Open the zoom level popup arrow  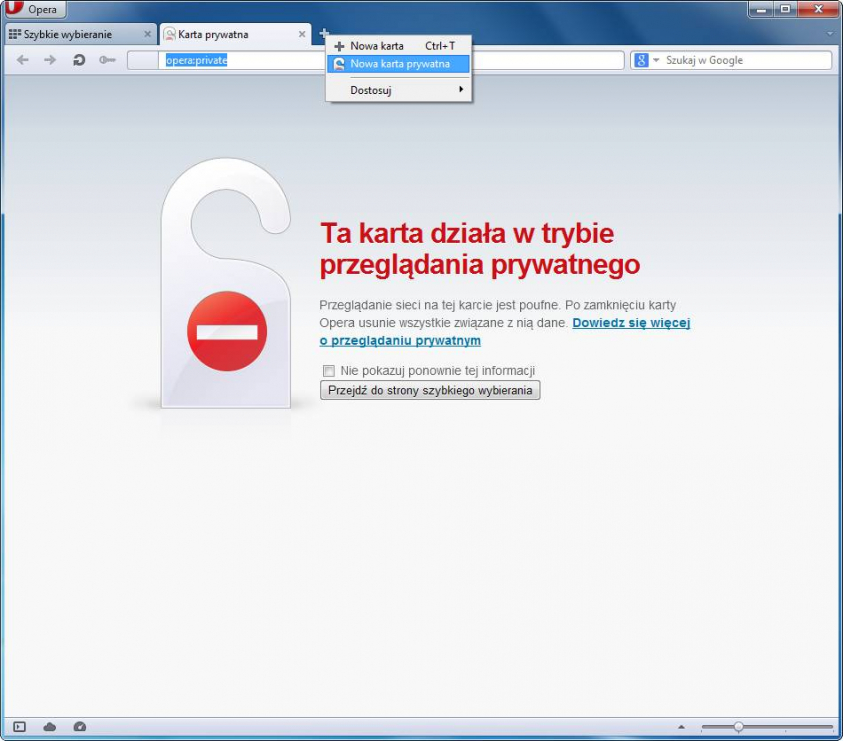(681, 727)
